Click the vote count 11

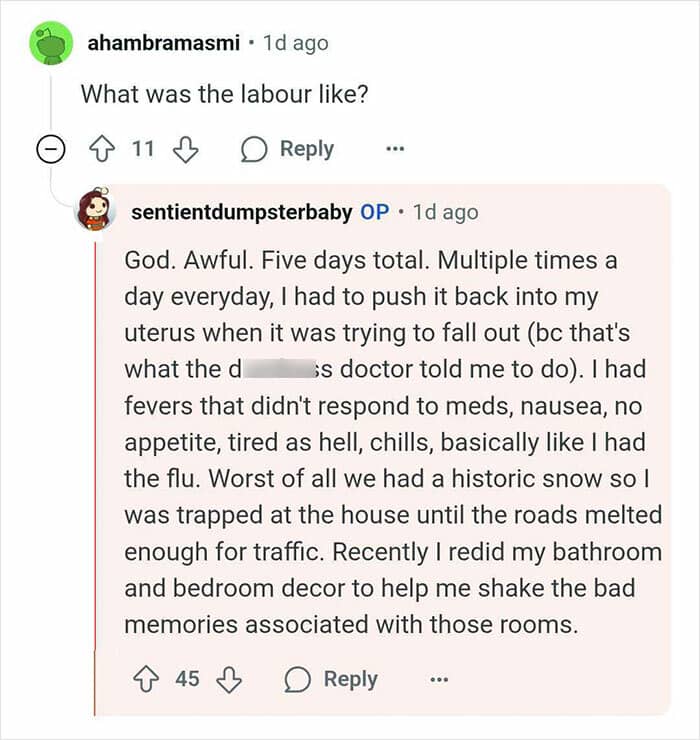[x=144, y=150]
